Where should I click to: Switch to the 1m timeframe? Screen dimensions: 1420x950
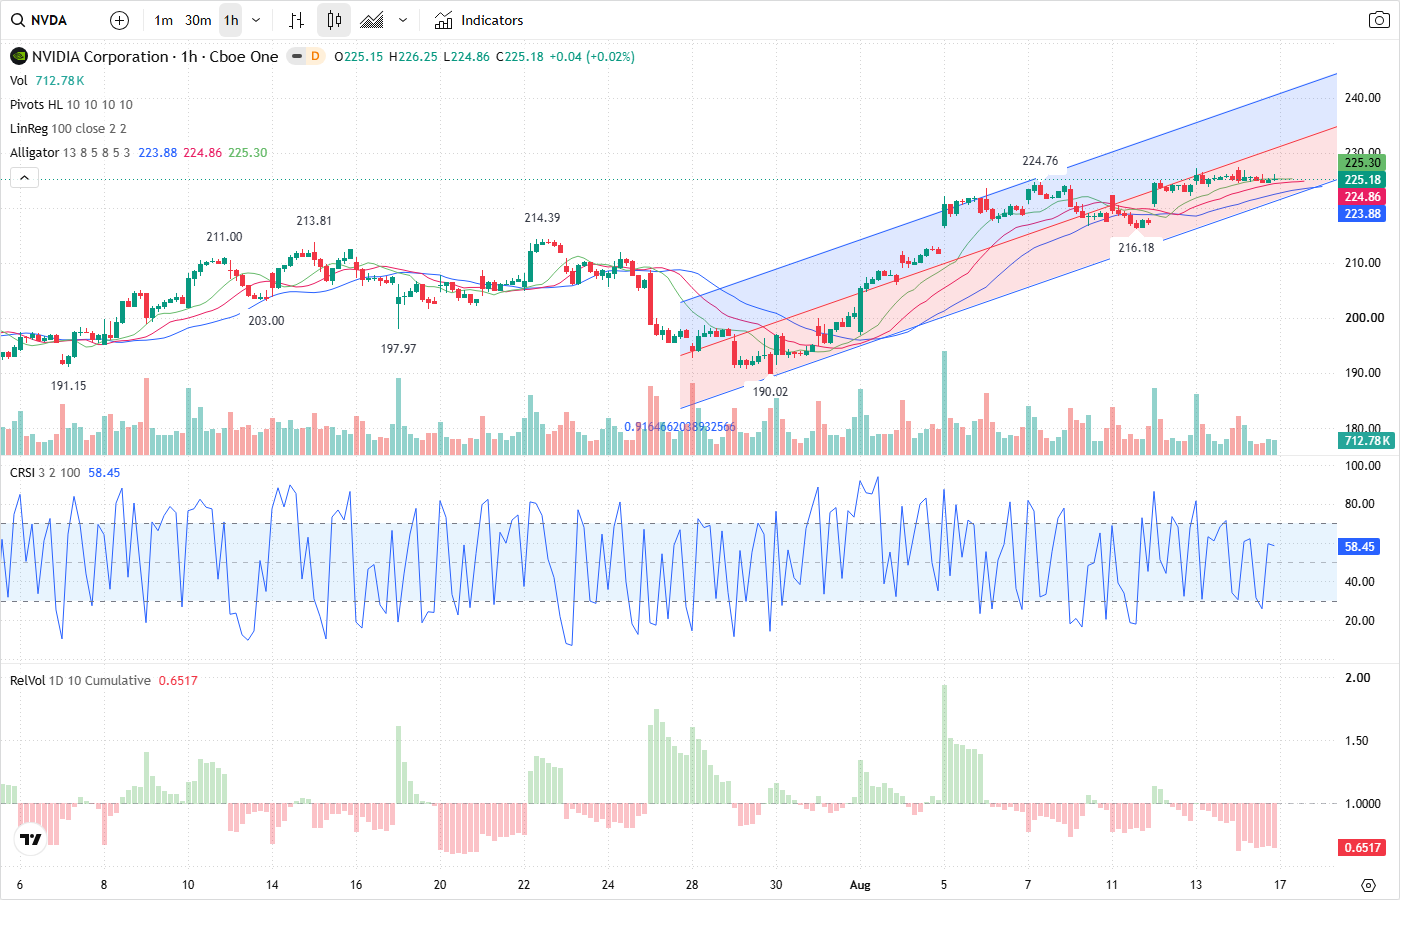164,20
